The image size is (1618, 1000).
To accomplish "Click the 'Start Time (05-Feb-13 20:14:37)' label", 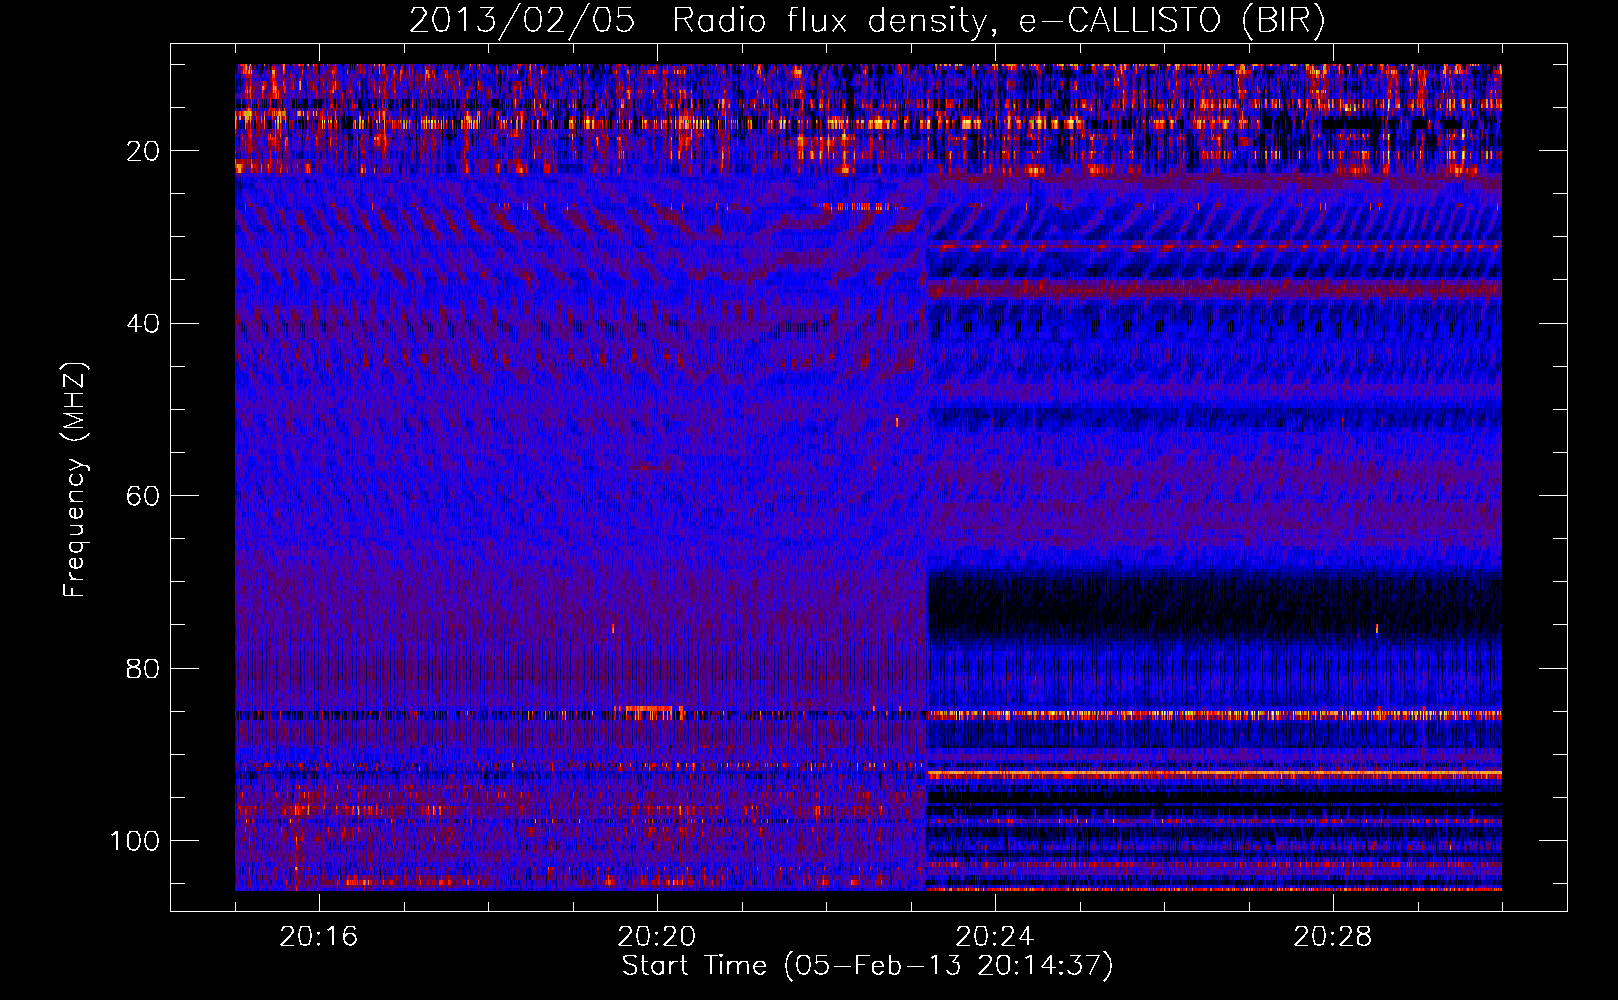I will pyautogui.click(x=867, y=966).
